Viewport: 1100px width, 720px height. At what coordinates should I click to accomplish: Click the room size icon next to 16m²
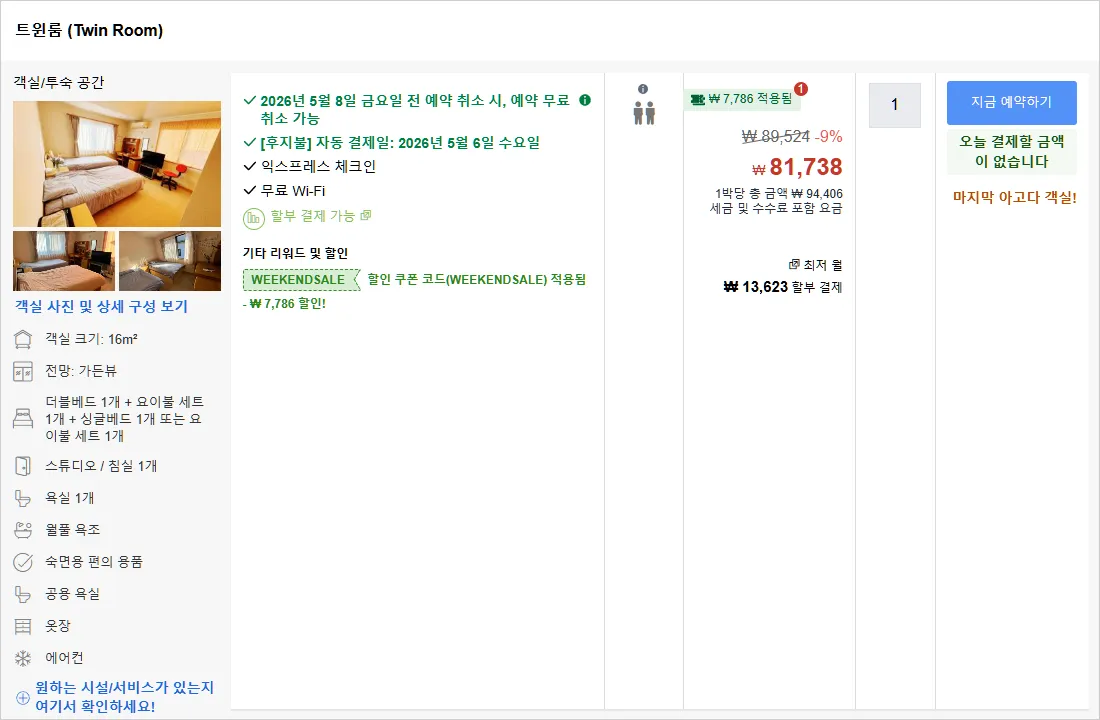coord(23,340)
